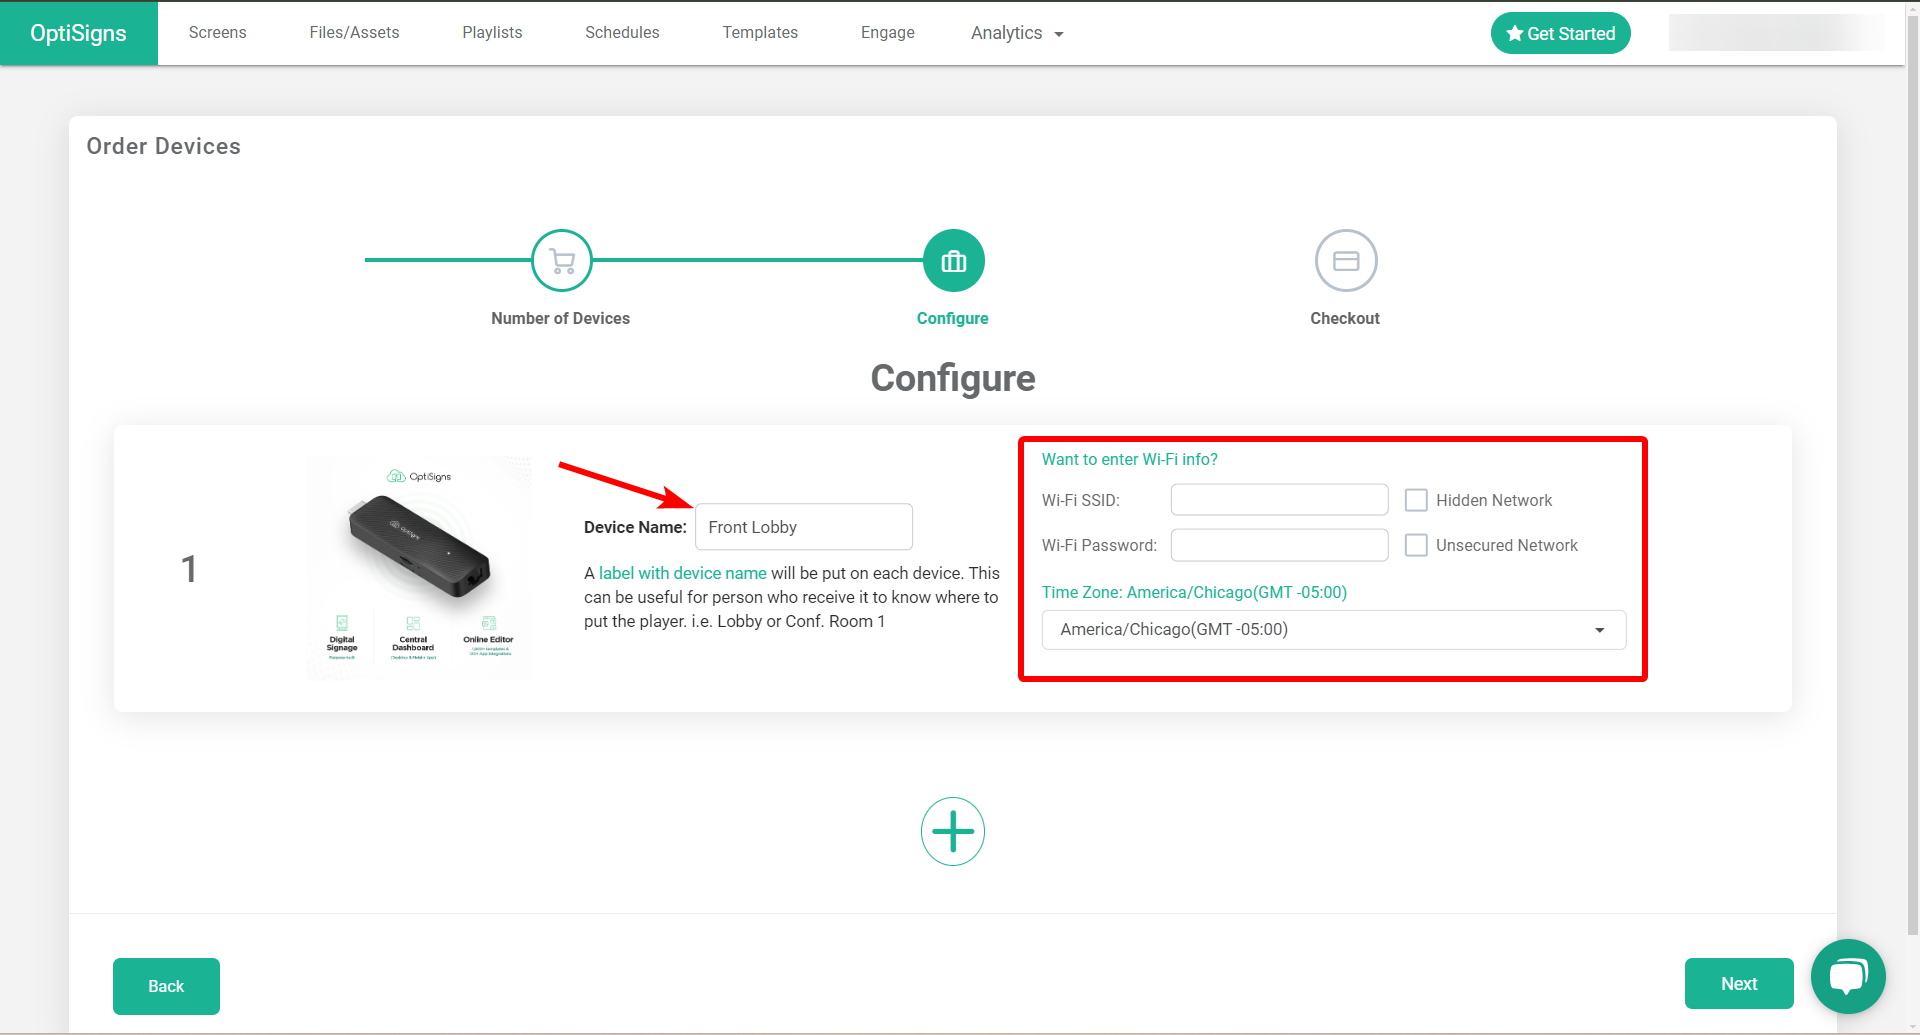Image resolution: width=1920 pixels, height=1035 pixels.
Task: Open the Time Zone dropdown
Action: [x=1334, y=630]
